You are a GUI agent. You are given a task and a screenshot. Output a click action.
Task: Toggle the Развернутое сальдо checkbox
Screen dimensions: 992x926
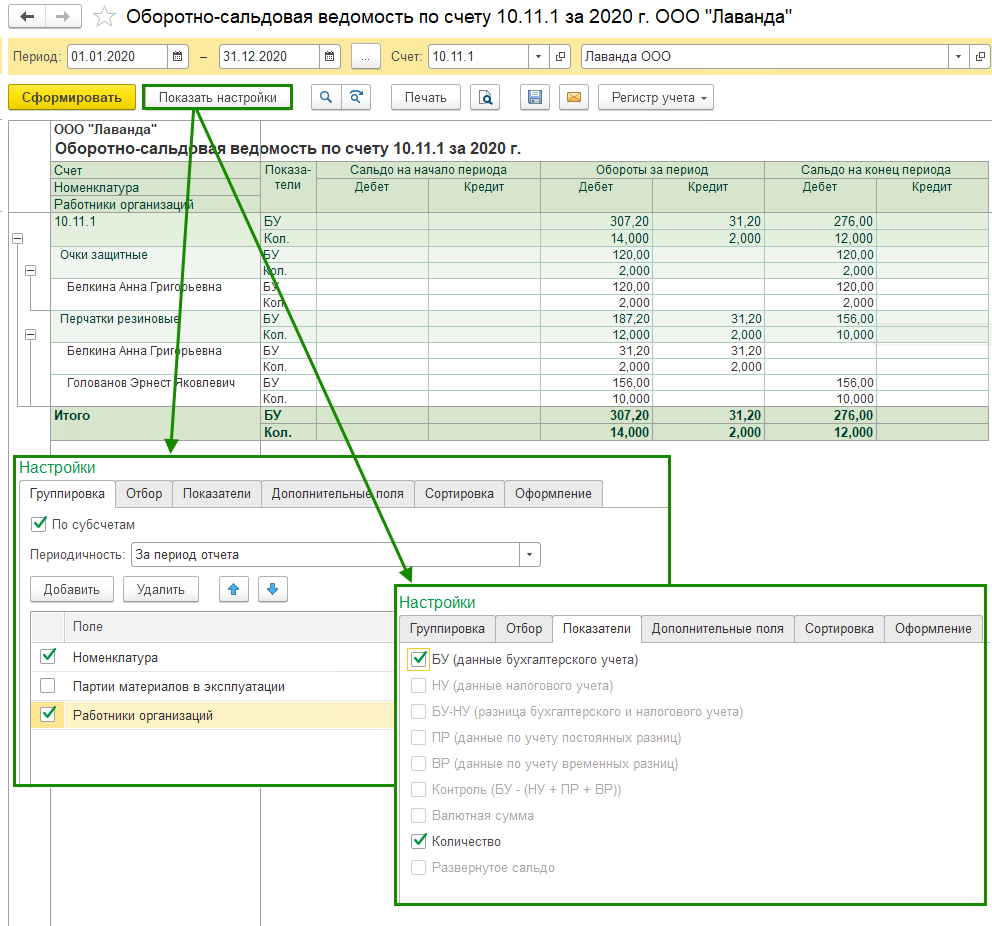[418, 867]
